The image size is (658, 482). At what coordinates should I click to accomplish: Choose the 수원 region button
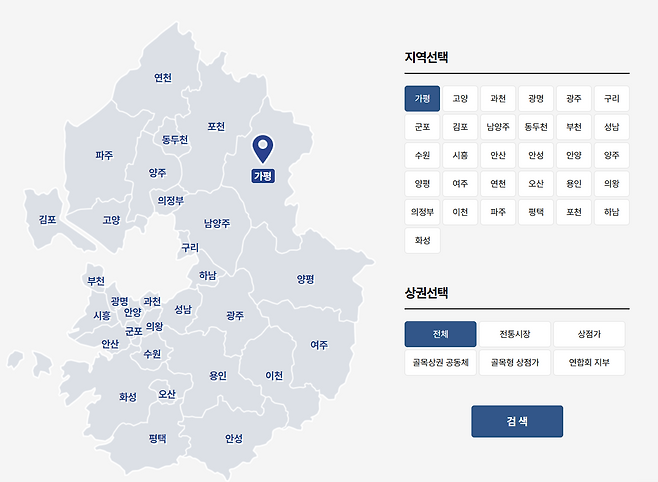pos(422,156)
